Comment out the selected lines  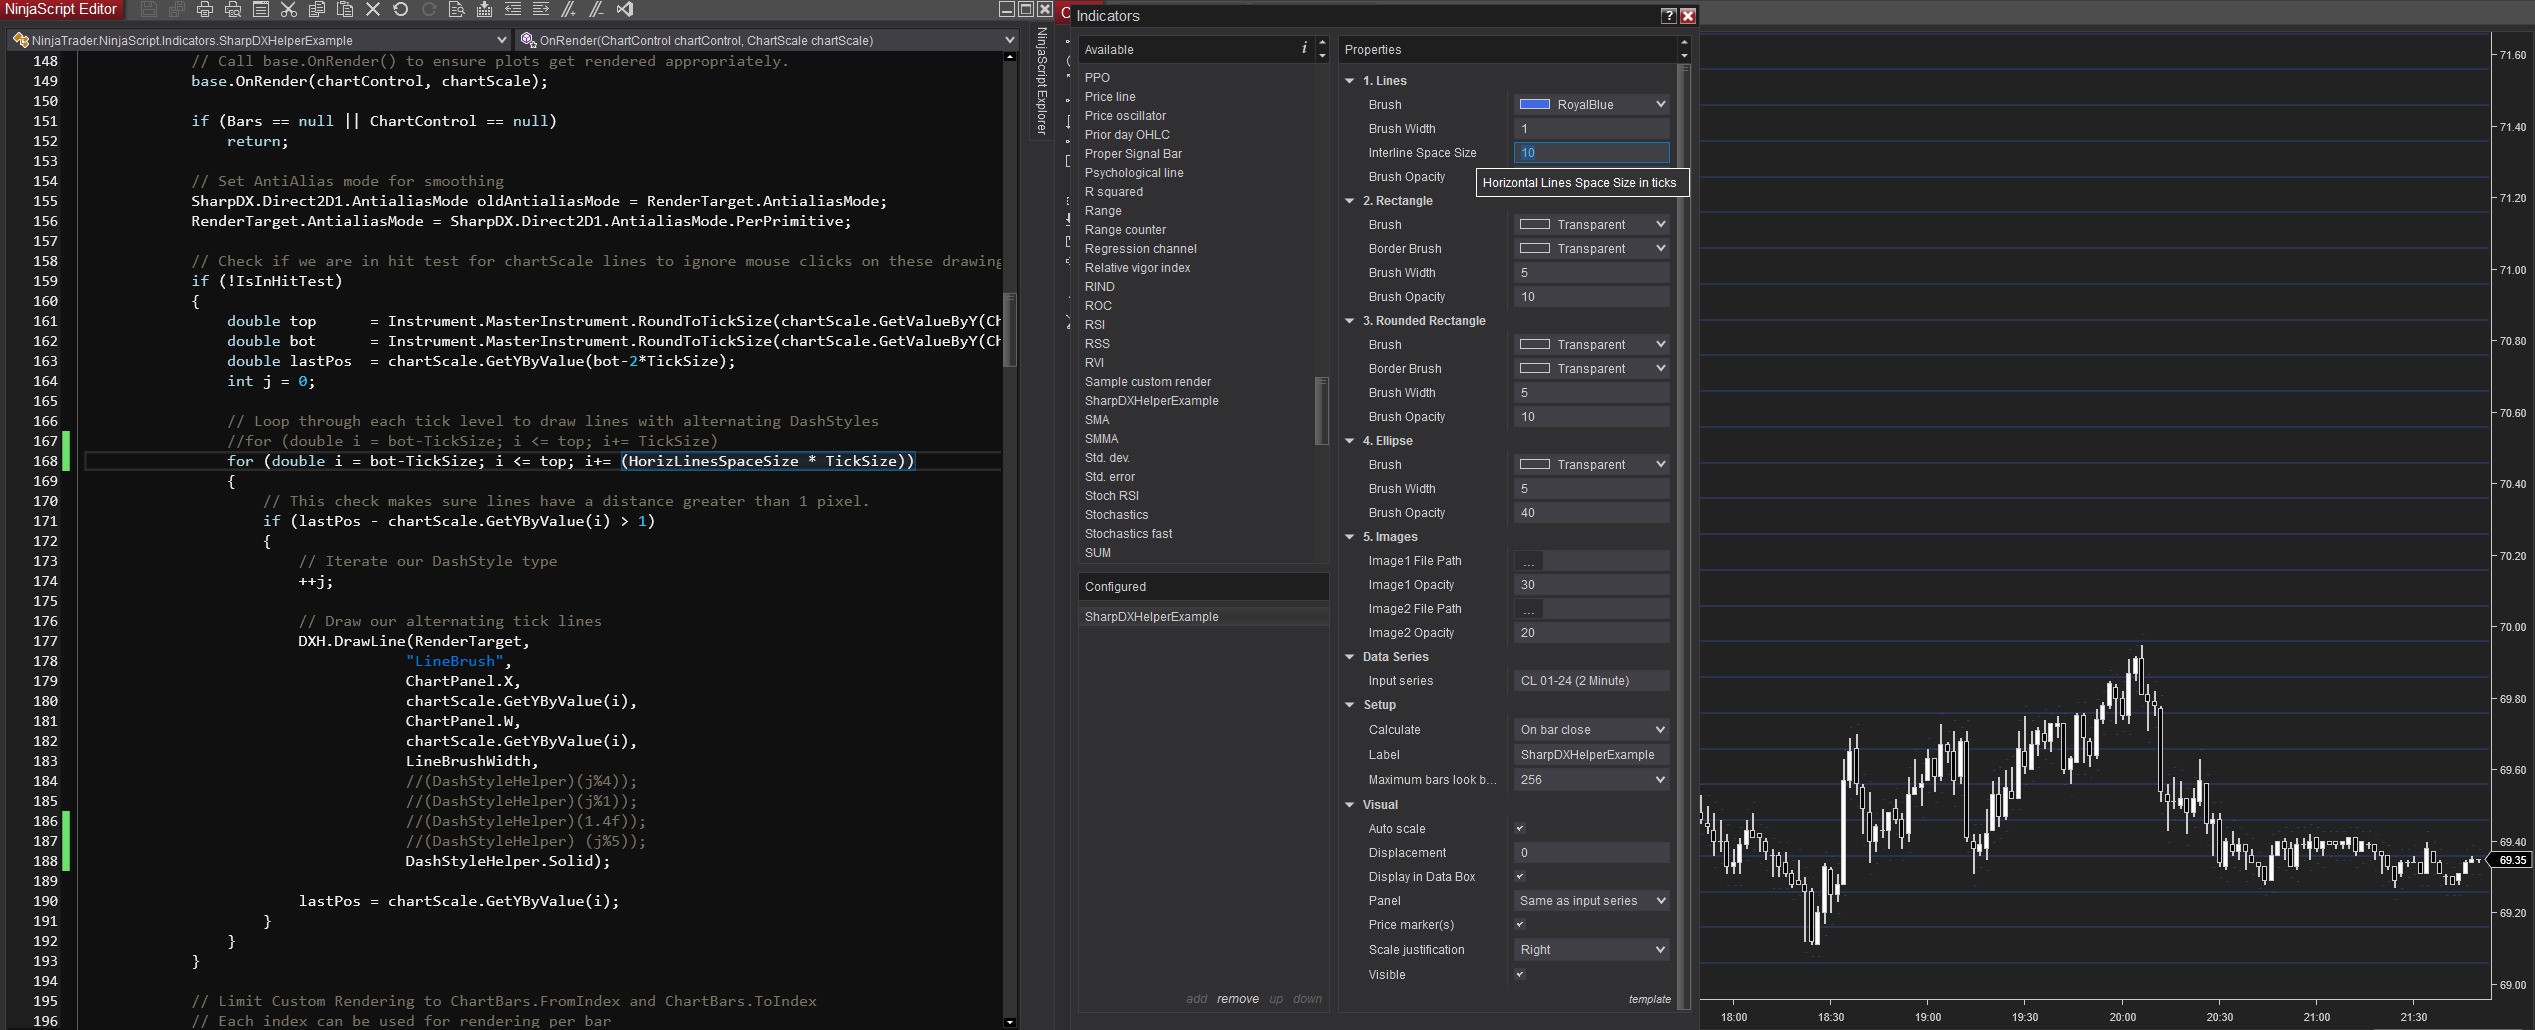[570, 9]
